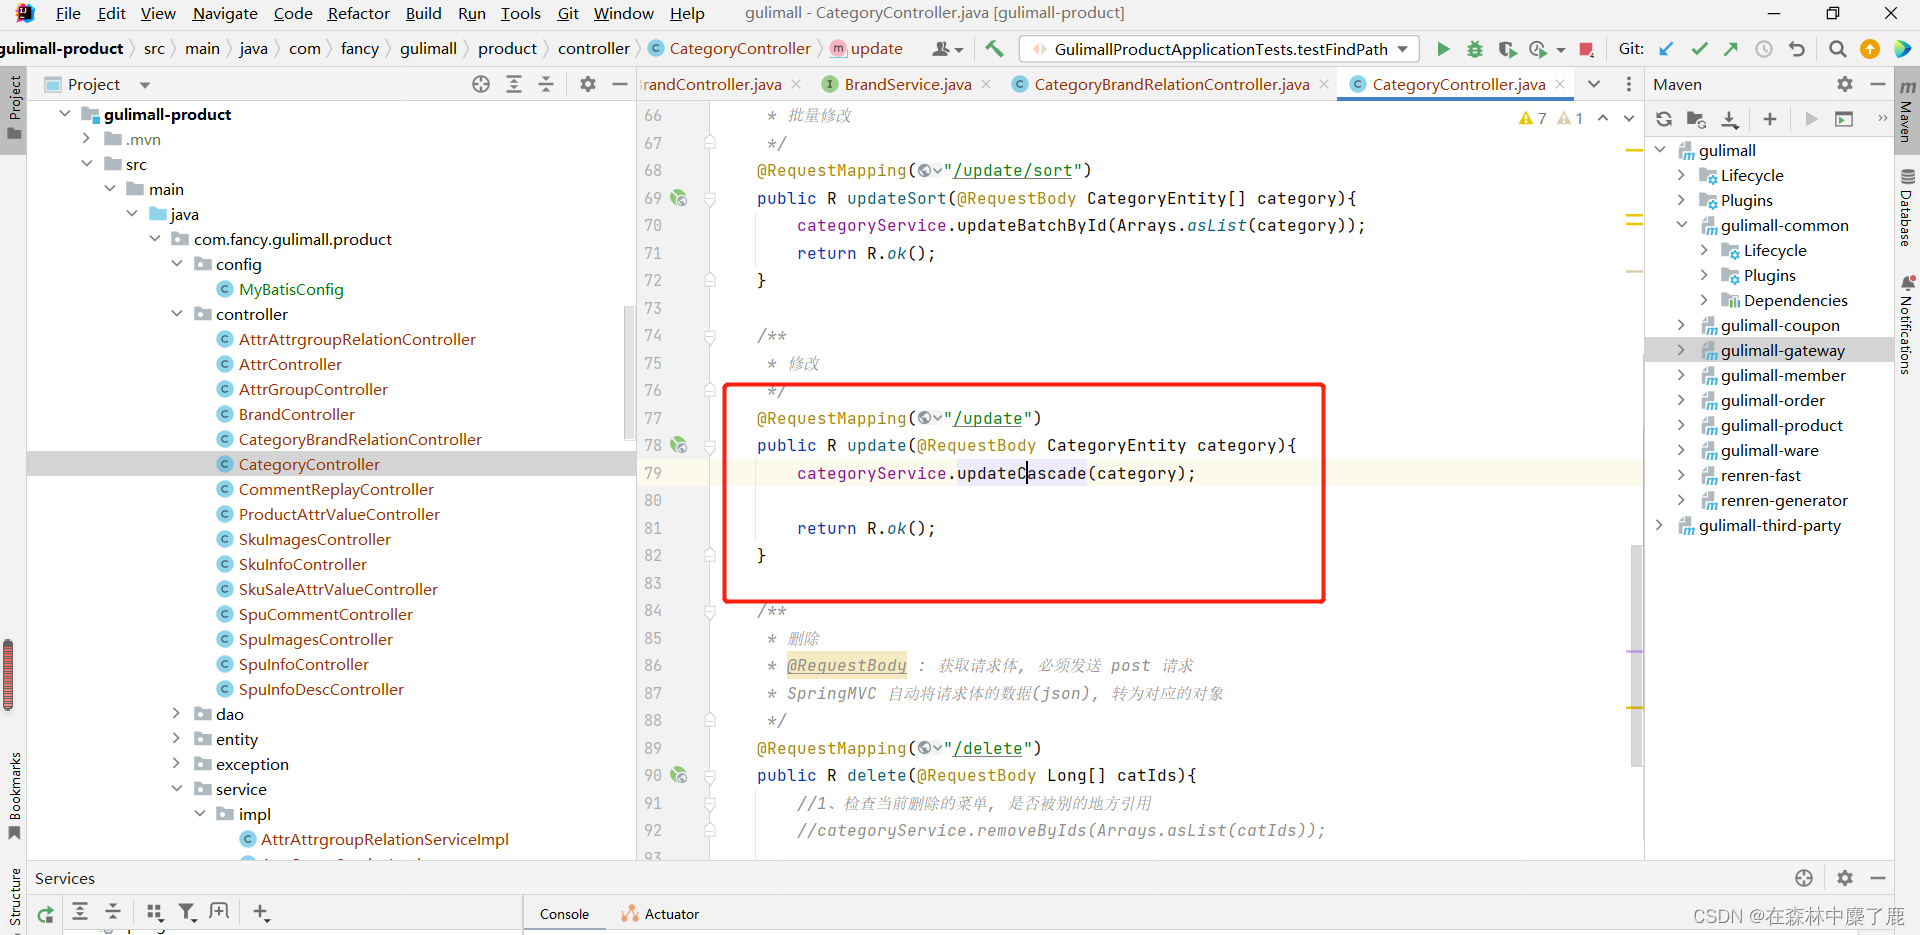Open MyBatisConfig class in tree
Screen dimensions: 1920x935
coord(290,289)
